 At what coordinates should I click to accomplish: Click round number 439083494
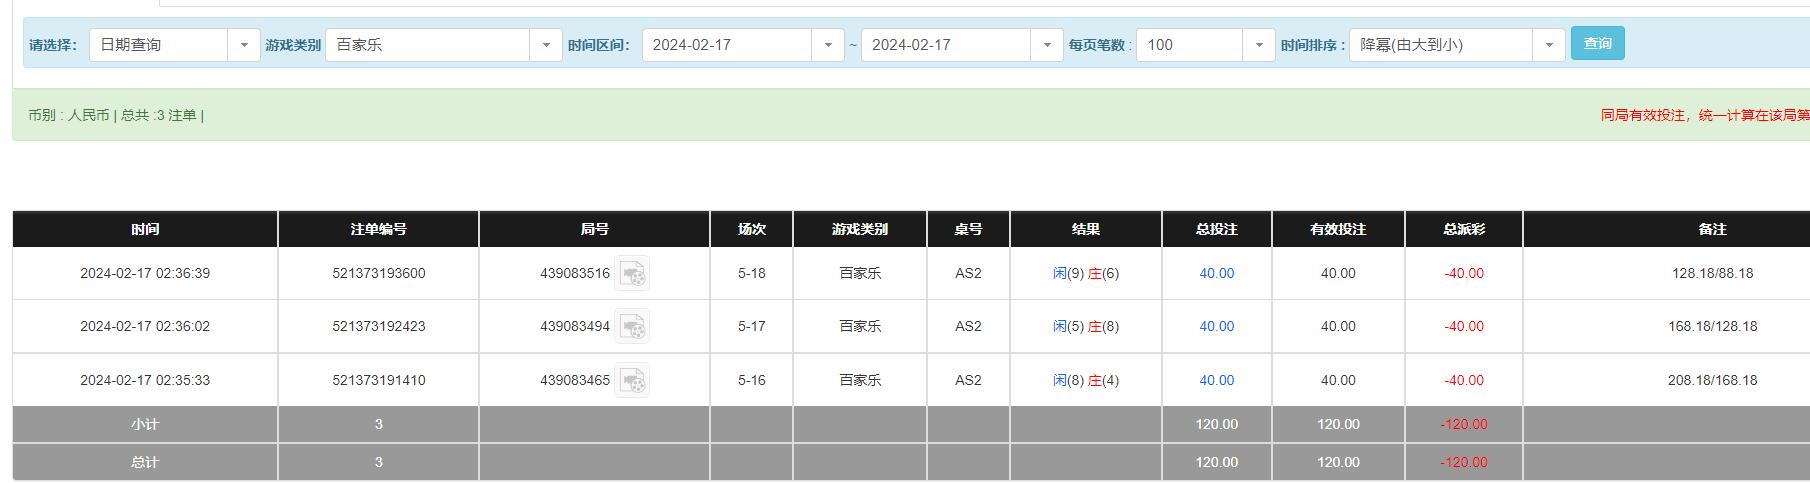pyautogui.click(x=575, y=326)
